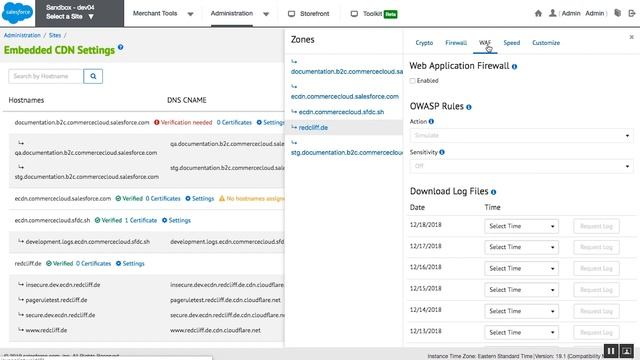Enable the Web Application Firewall checkbox
640x360 pixels.
[413, 81]
